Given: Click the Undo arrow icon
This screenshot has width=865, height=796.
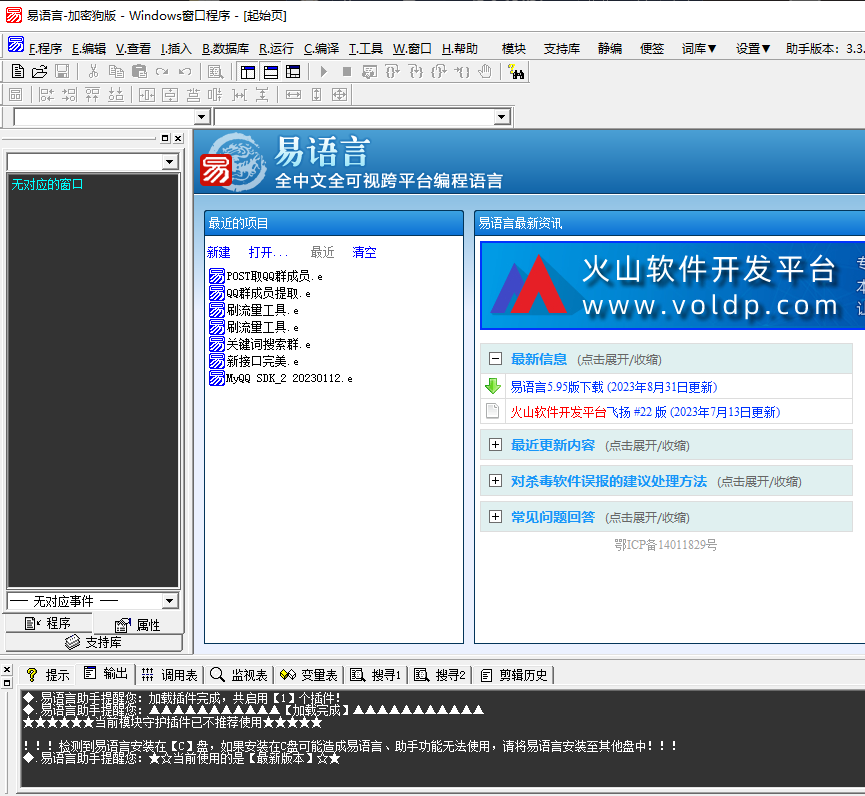Looking at the screenshot, I should pos(185,72).
